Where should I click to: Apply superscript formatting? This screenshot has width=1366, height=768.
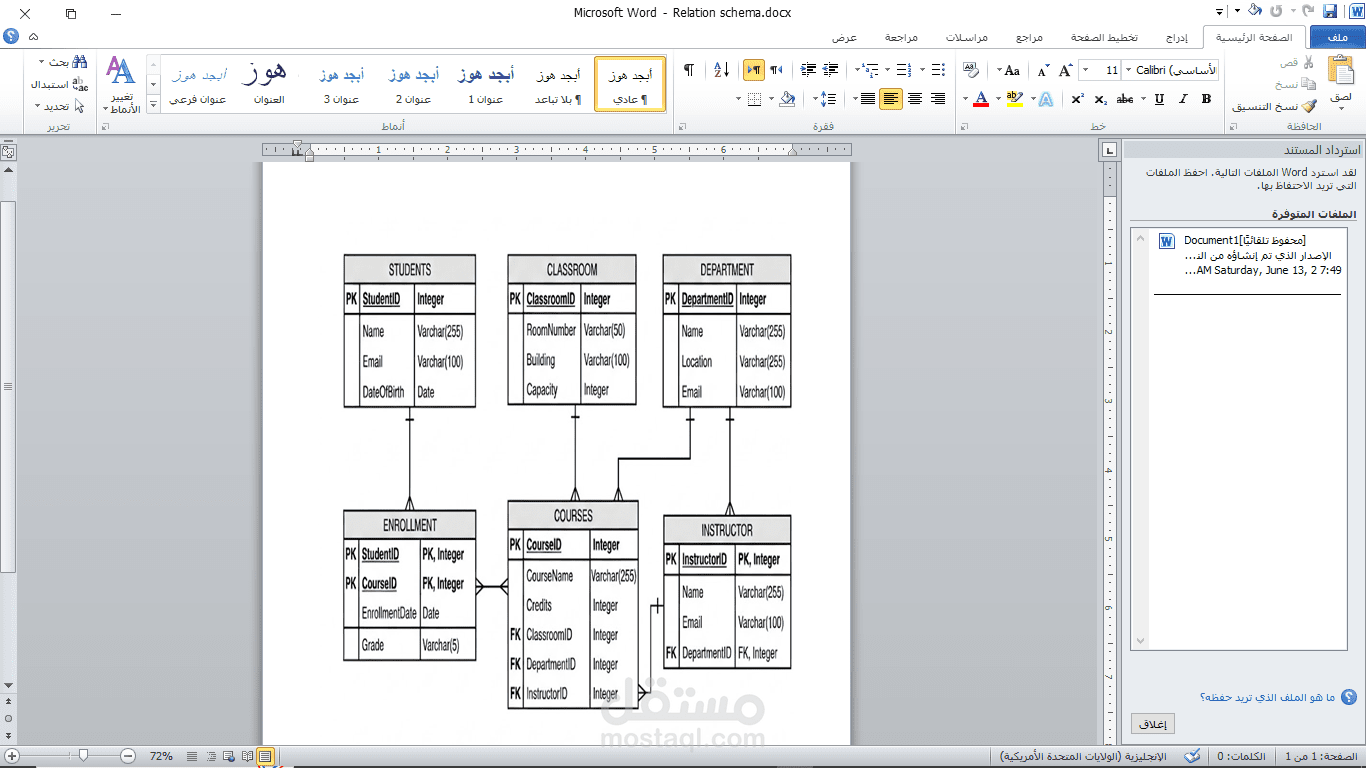1077,99
